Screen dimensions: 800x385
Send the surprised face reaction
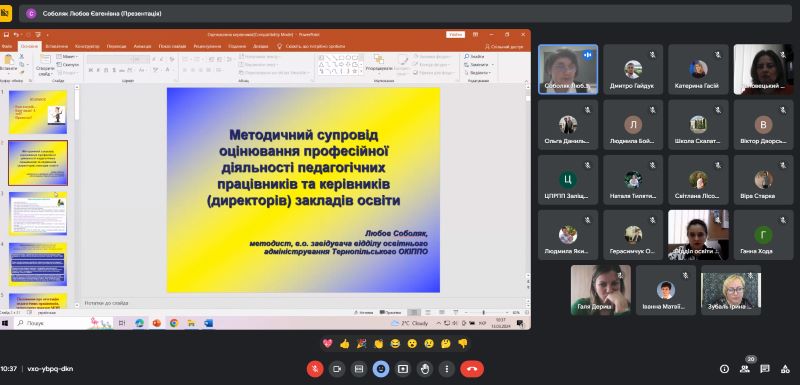412,344
